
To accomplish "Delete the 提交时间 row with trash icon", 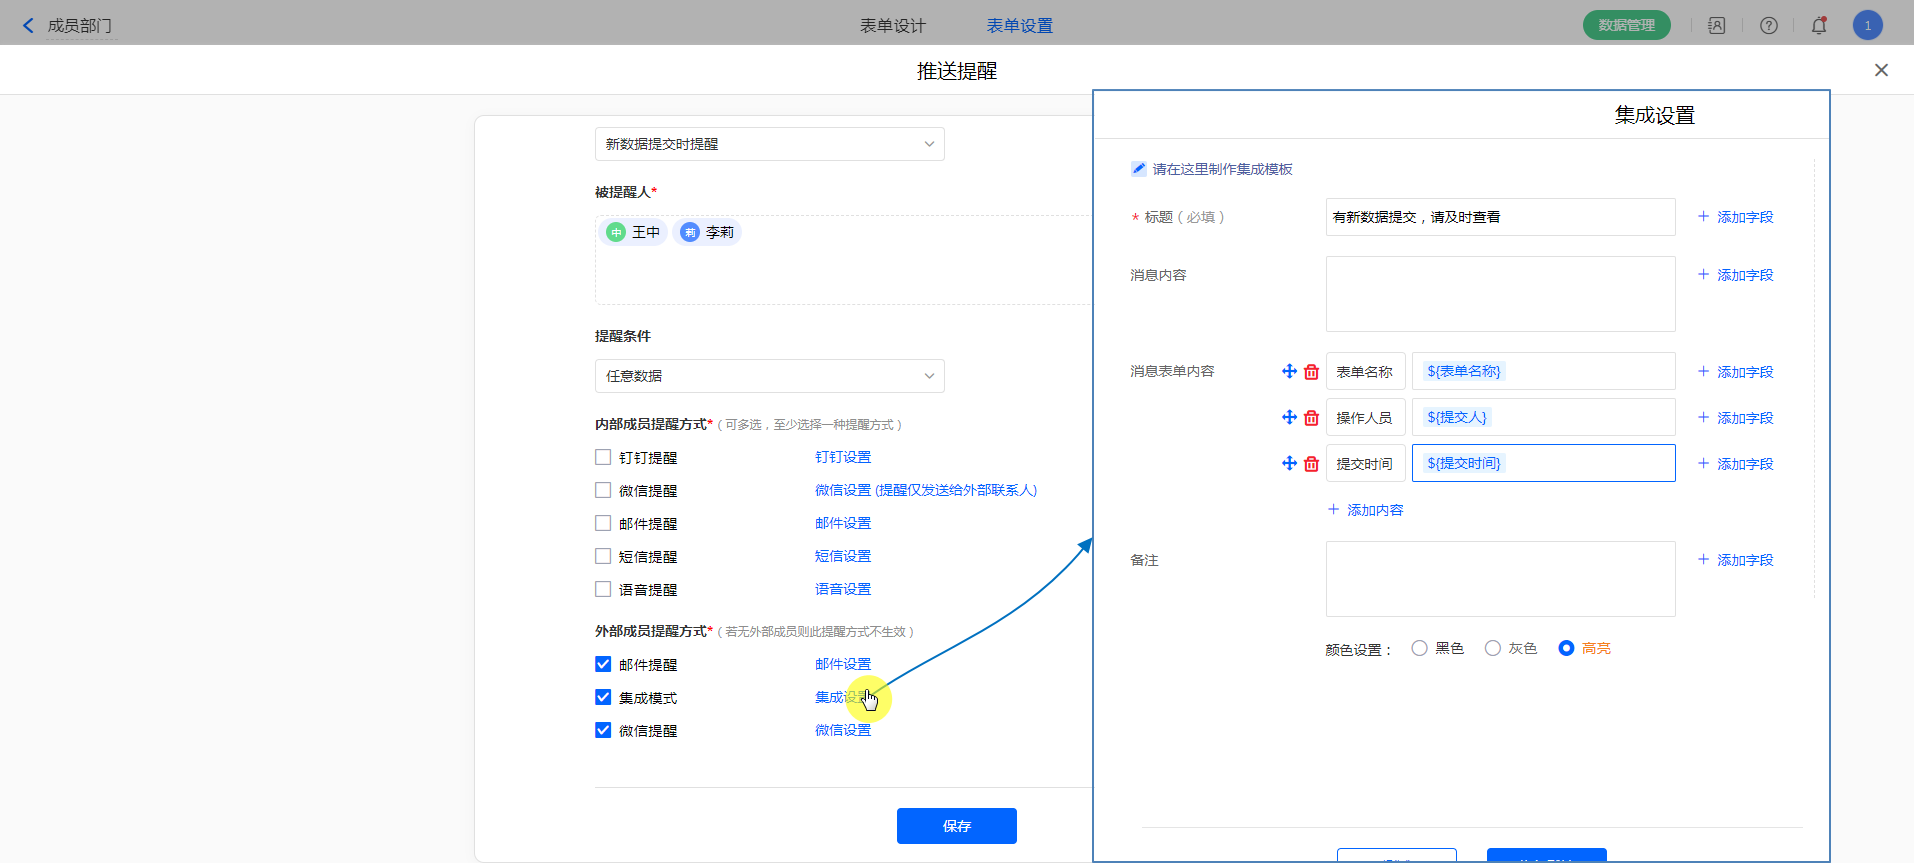I will (x=1312, y=464).
